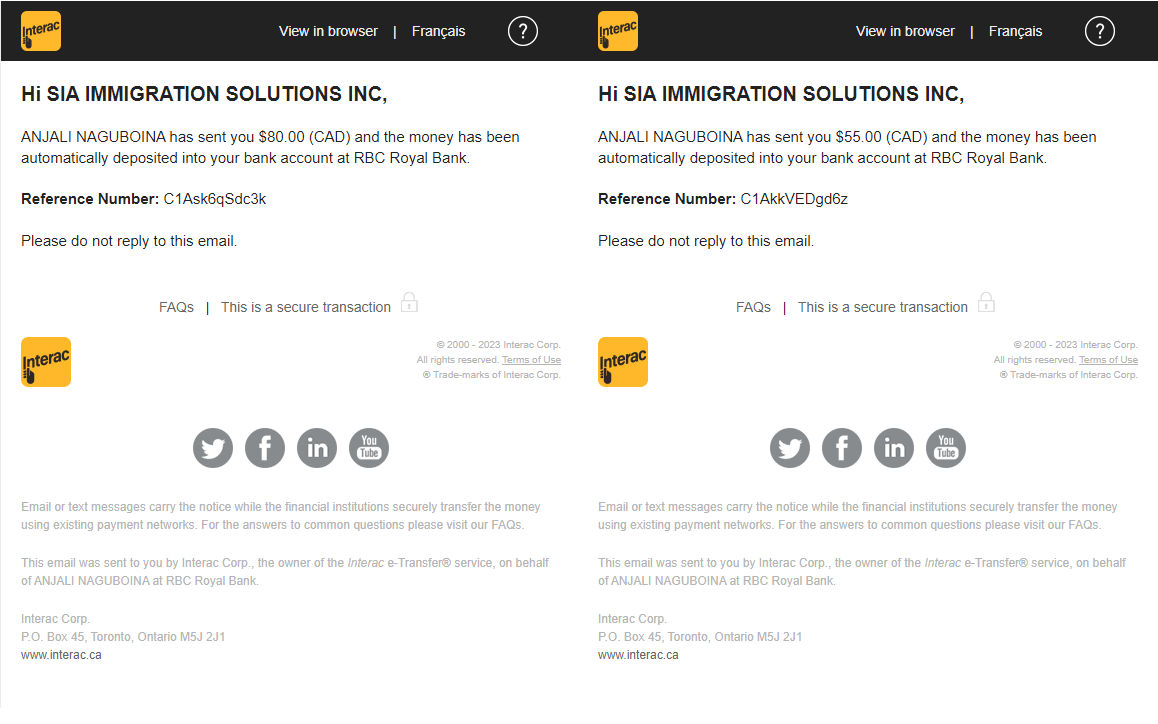Click the Interac header logo in the $55.00 email
The height and width of the screenshot is (724, 1158).
click(617, 31)
